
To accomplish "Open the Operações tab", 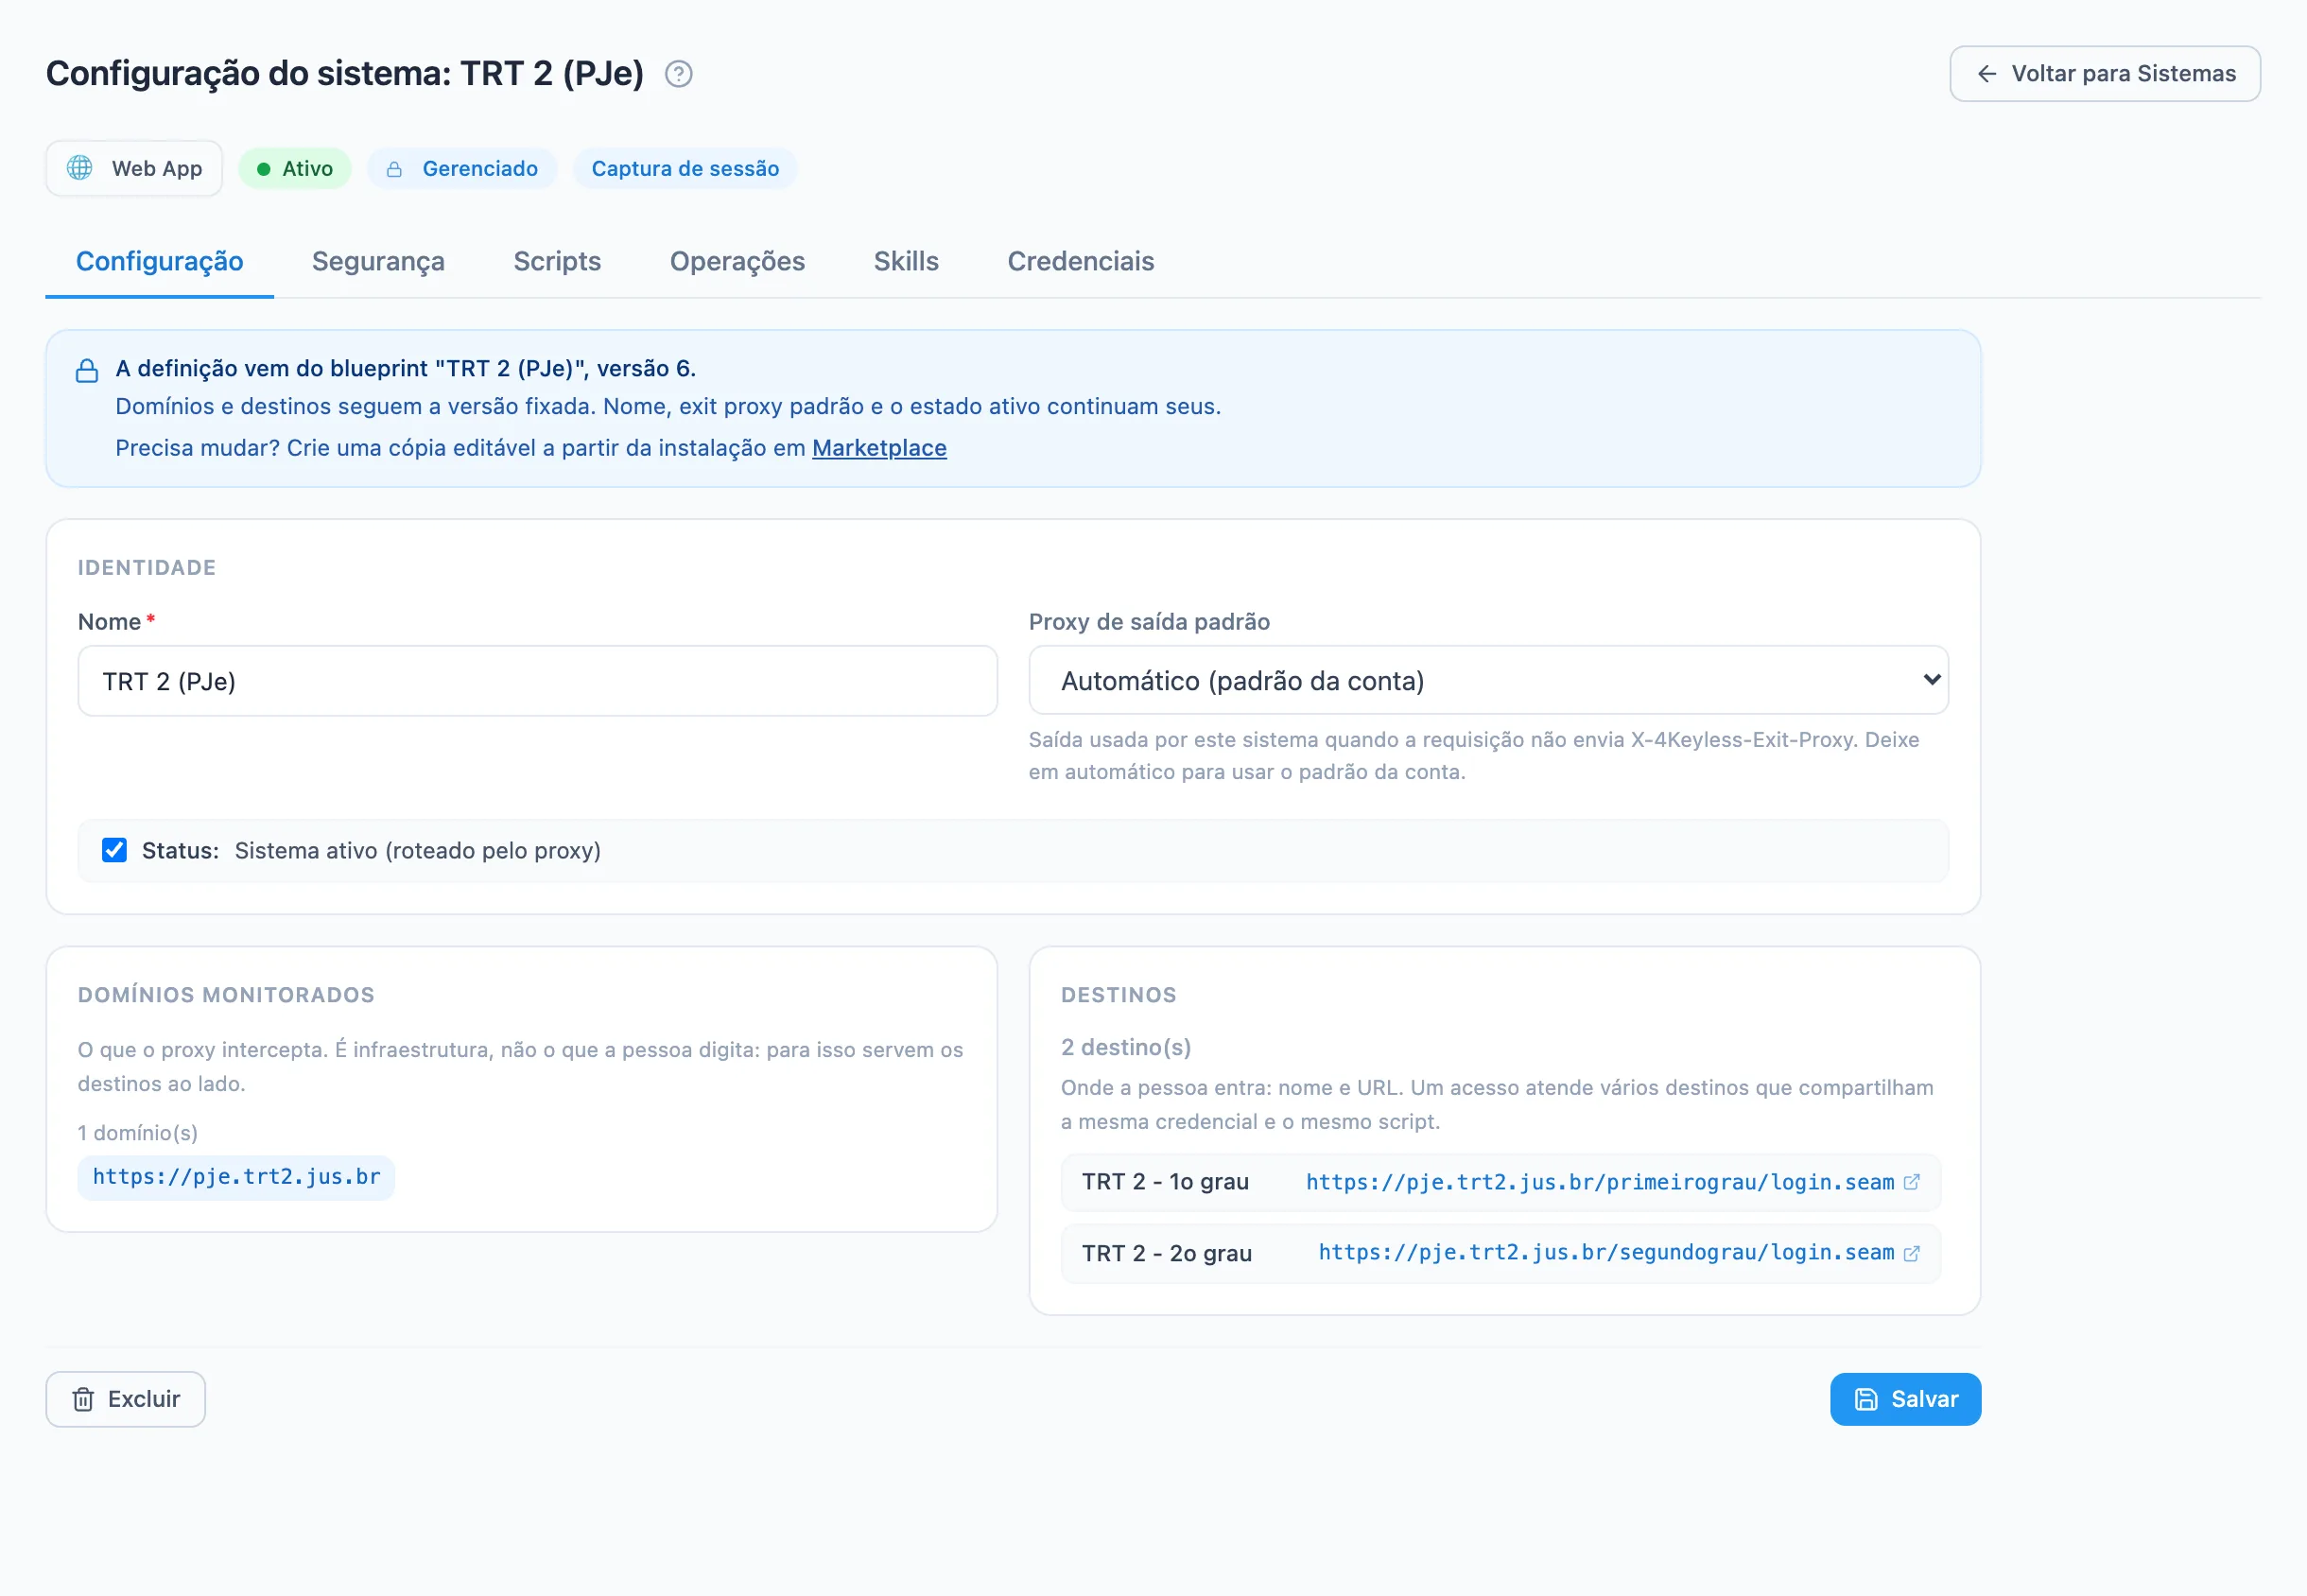I will (737, 261).
